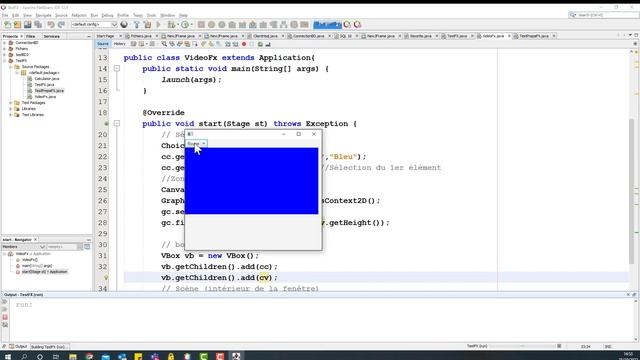This screenshot has height=360, width=640.
Task: Click the Search field in title area
Action: pyautogui.click(x=603, y=15)
